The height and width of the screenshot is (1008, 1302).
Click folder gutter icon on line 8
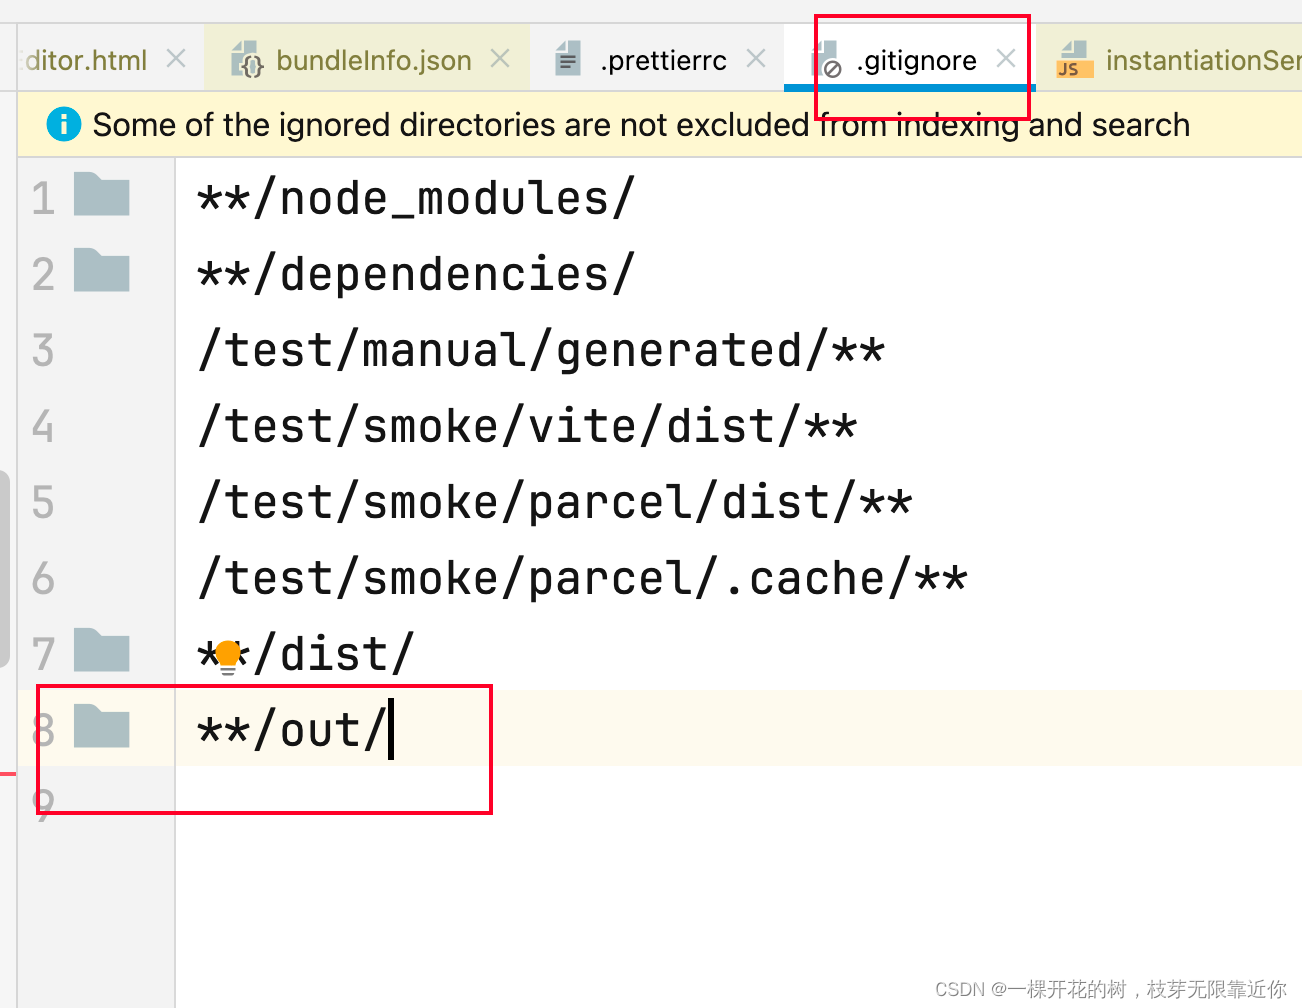point(102,726)
